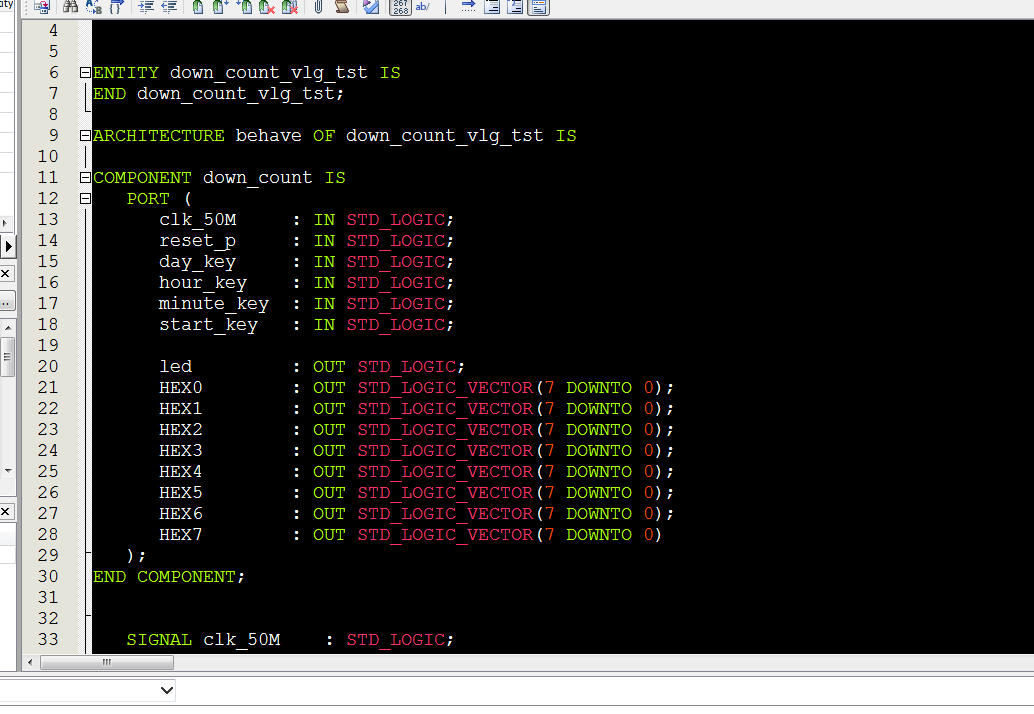
Task: Click the 'ab/' toolbar icon
Action: (x=423, y=7)
